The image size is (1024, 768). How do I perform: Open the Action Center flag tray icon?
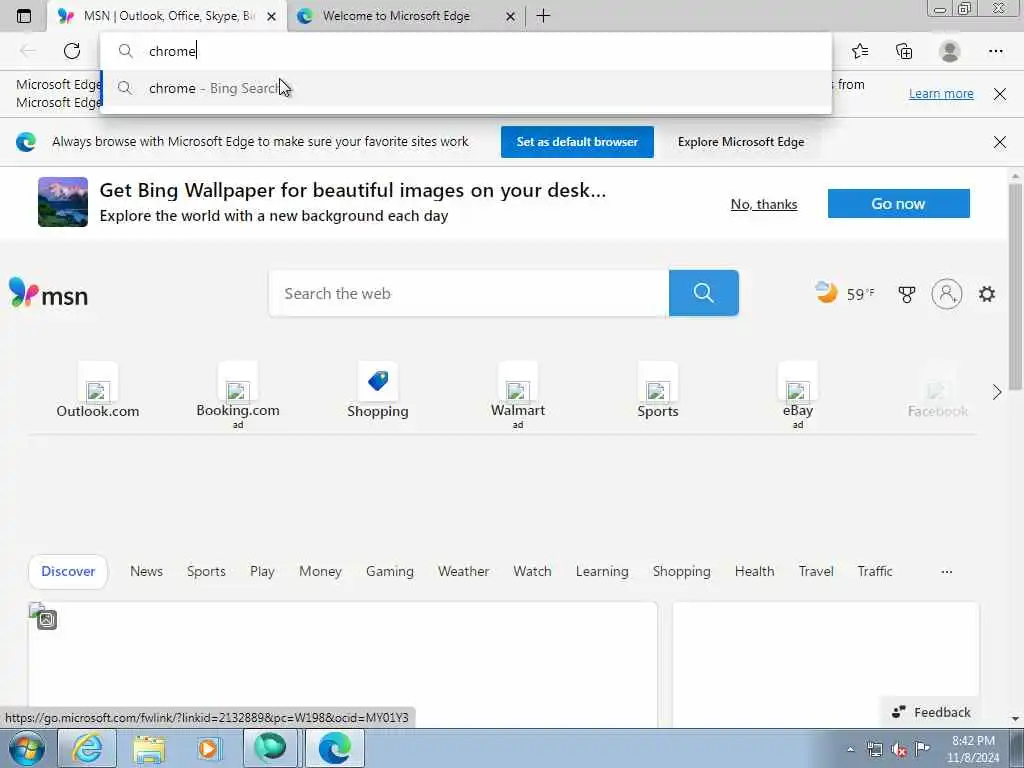[922, 749]
